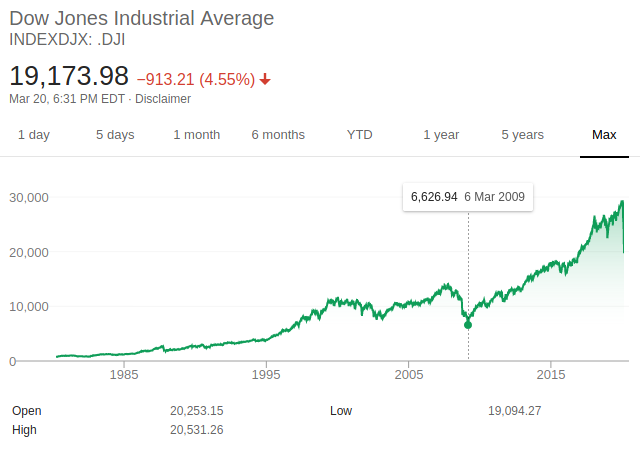This screenshot has width=640, height=449.
Task: Click the 19,173.98 current price
Action: pos(69,76)
